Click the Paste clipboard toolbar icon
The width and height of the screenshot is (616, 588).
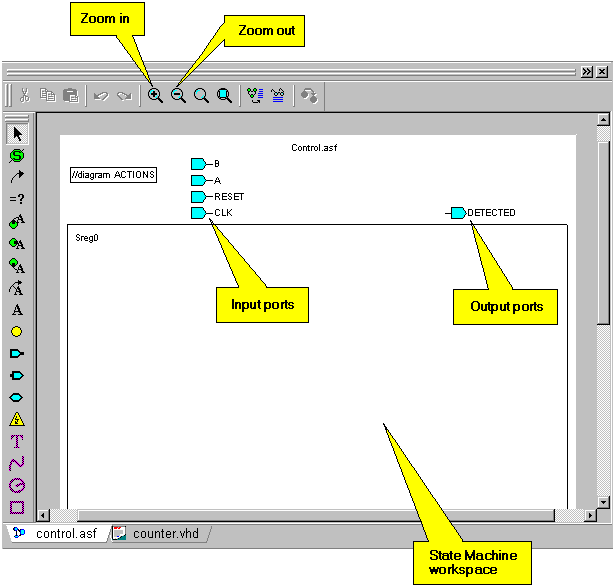coord(71,96)
